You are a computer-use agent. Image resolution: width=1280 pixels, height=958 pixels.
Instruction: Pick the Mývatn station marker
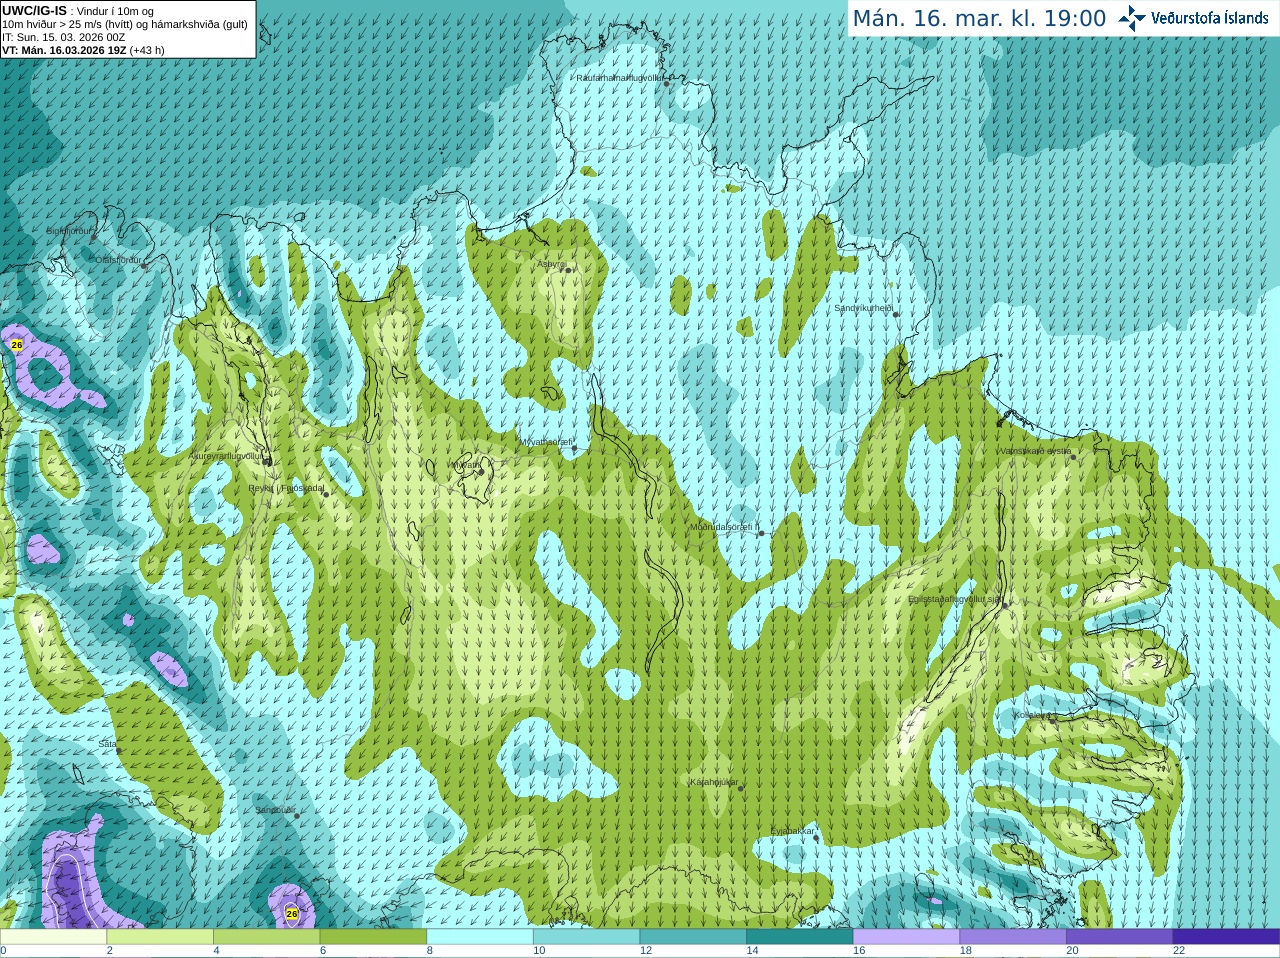coord(481,471)
